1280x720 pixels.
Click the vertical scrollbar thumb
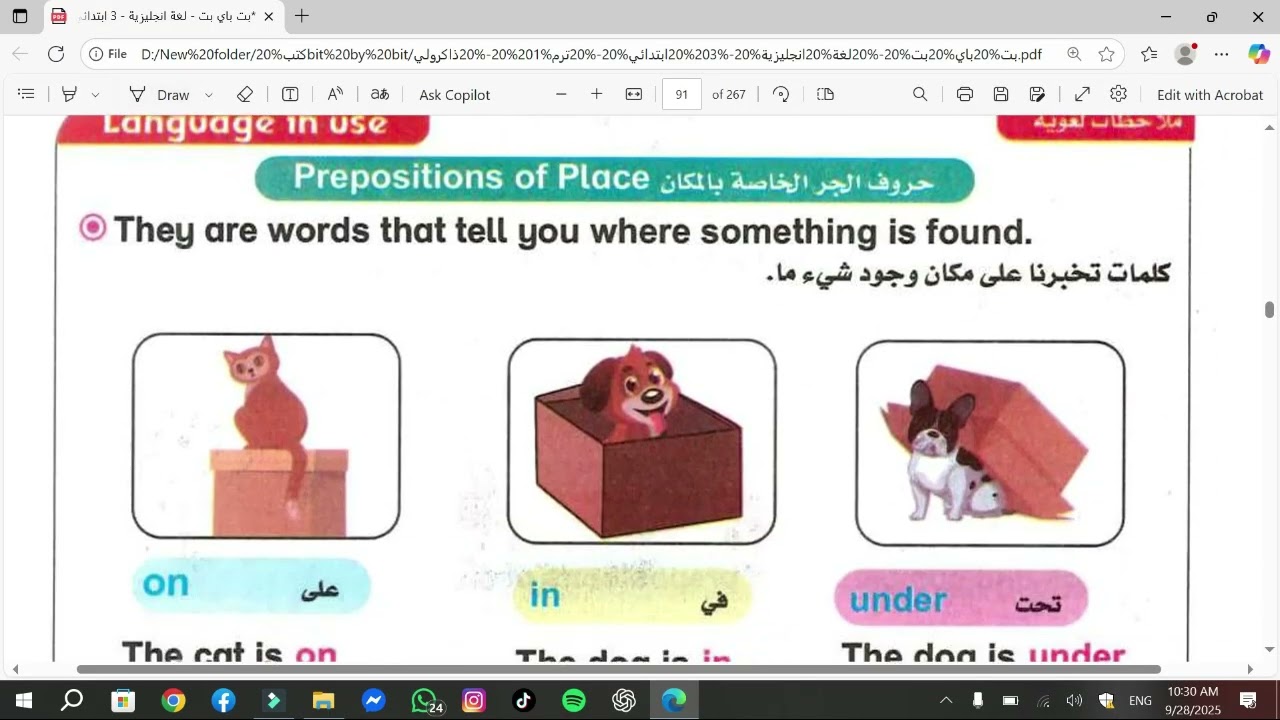point(1270,310)
